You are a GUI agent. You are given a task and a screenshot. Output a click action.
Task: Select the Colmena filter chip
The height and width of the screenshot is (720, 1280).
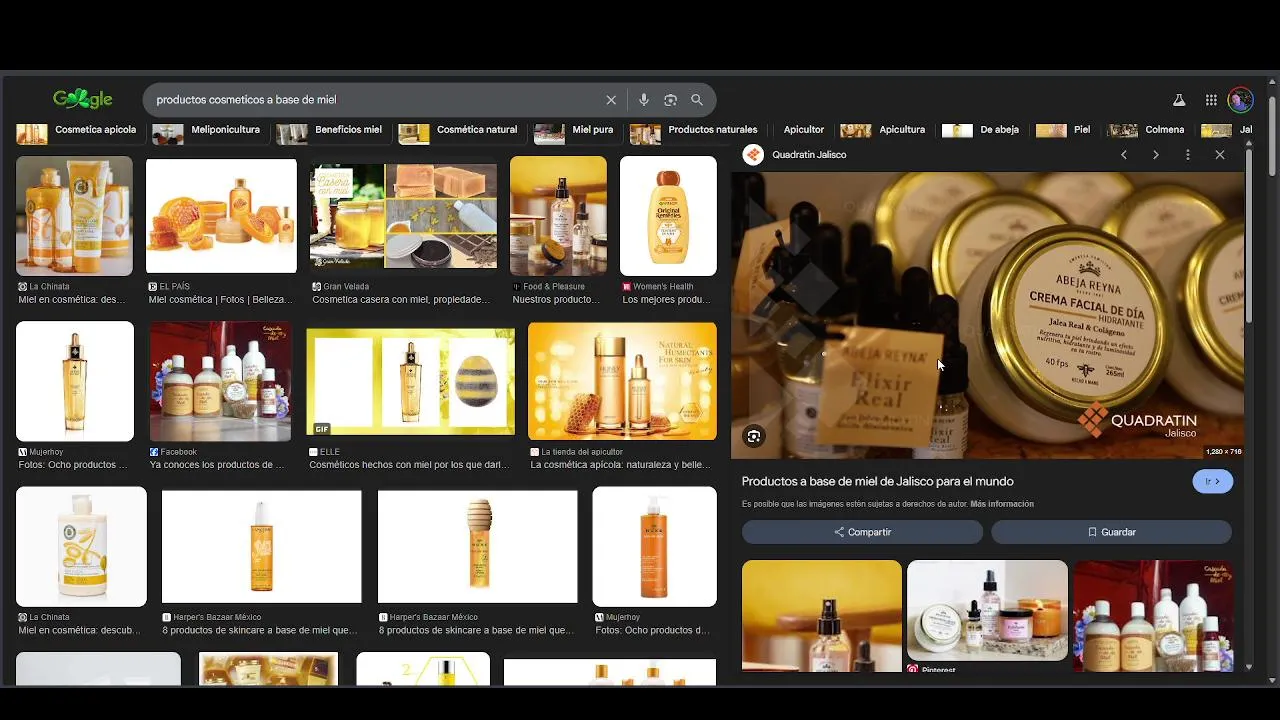(x=1148, y=130)
